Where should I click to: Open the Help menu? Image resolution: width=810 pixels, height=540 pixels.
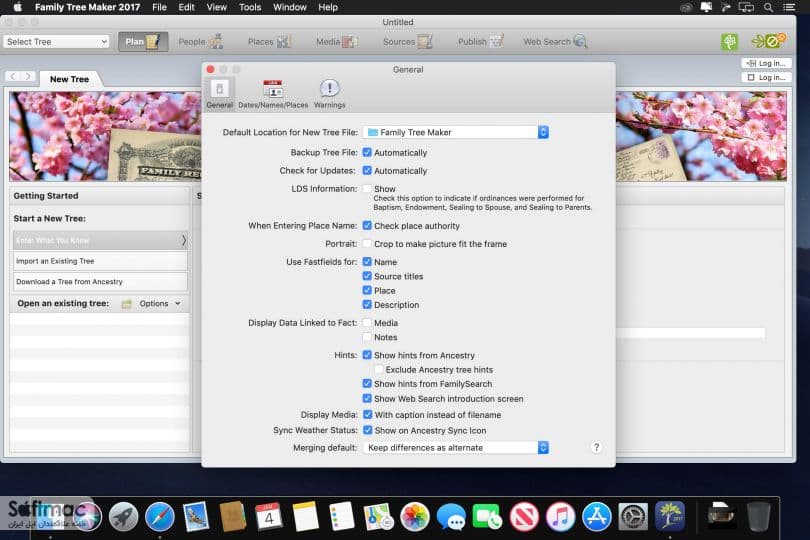[328, 7]
